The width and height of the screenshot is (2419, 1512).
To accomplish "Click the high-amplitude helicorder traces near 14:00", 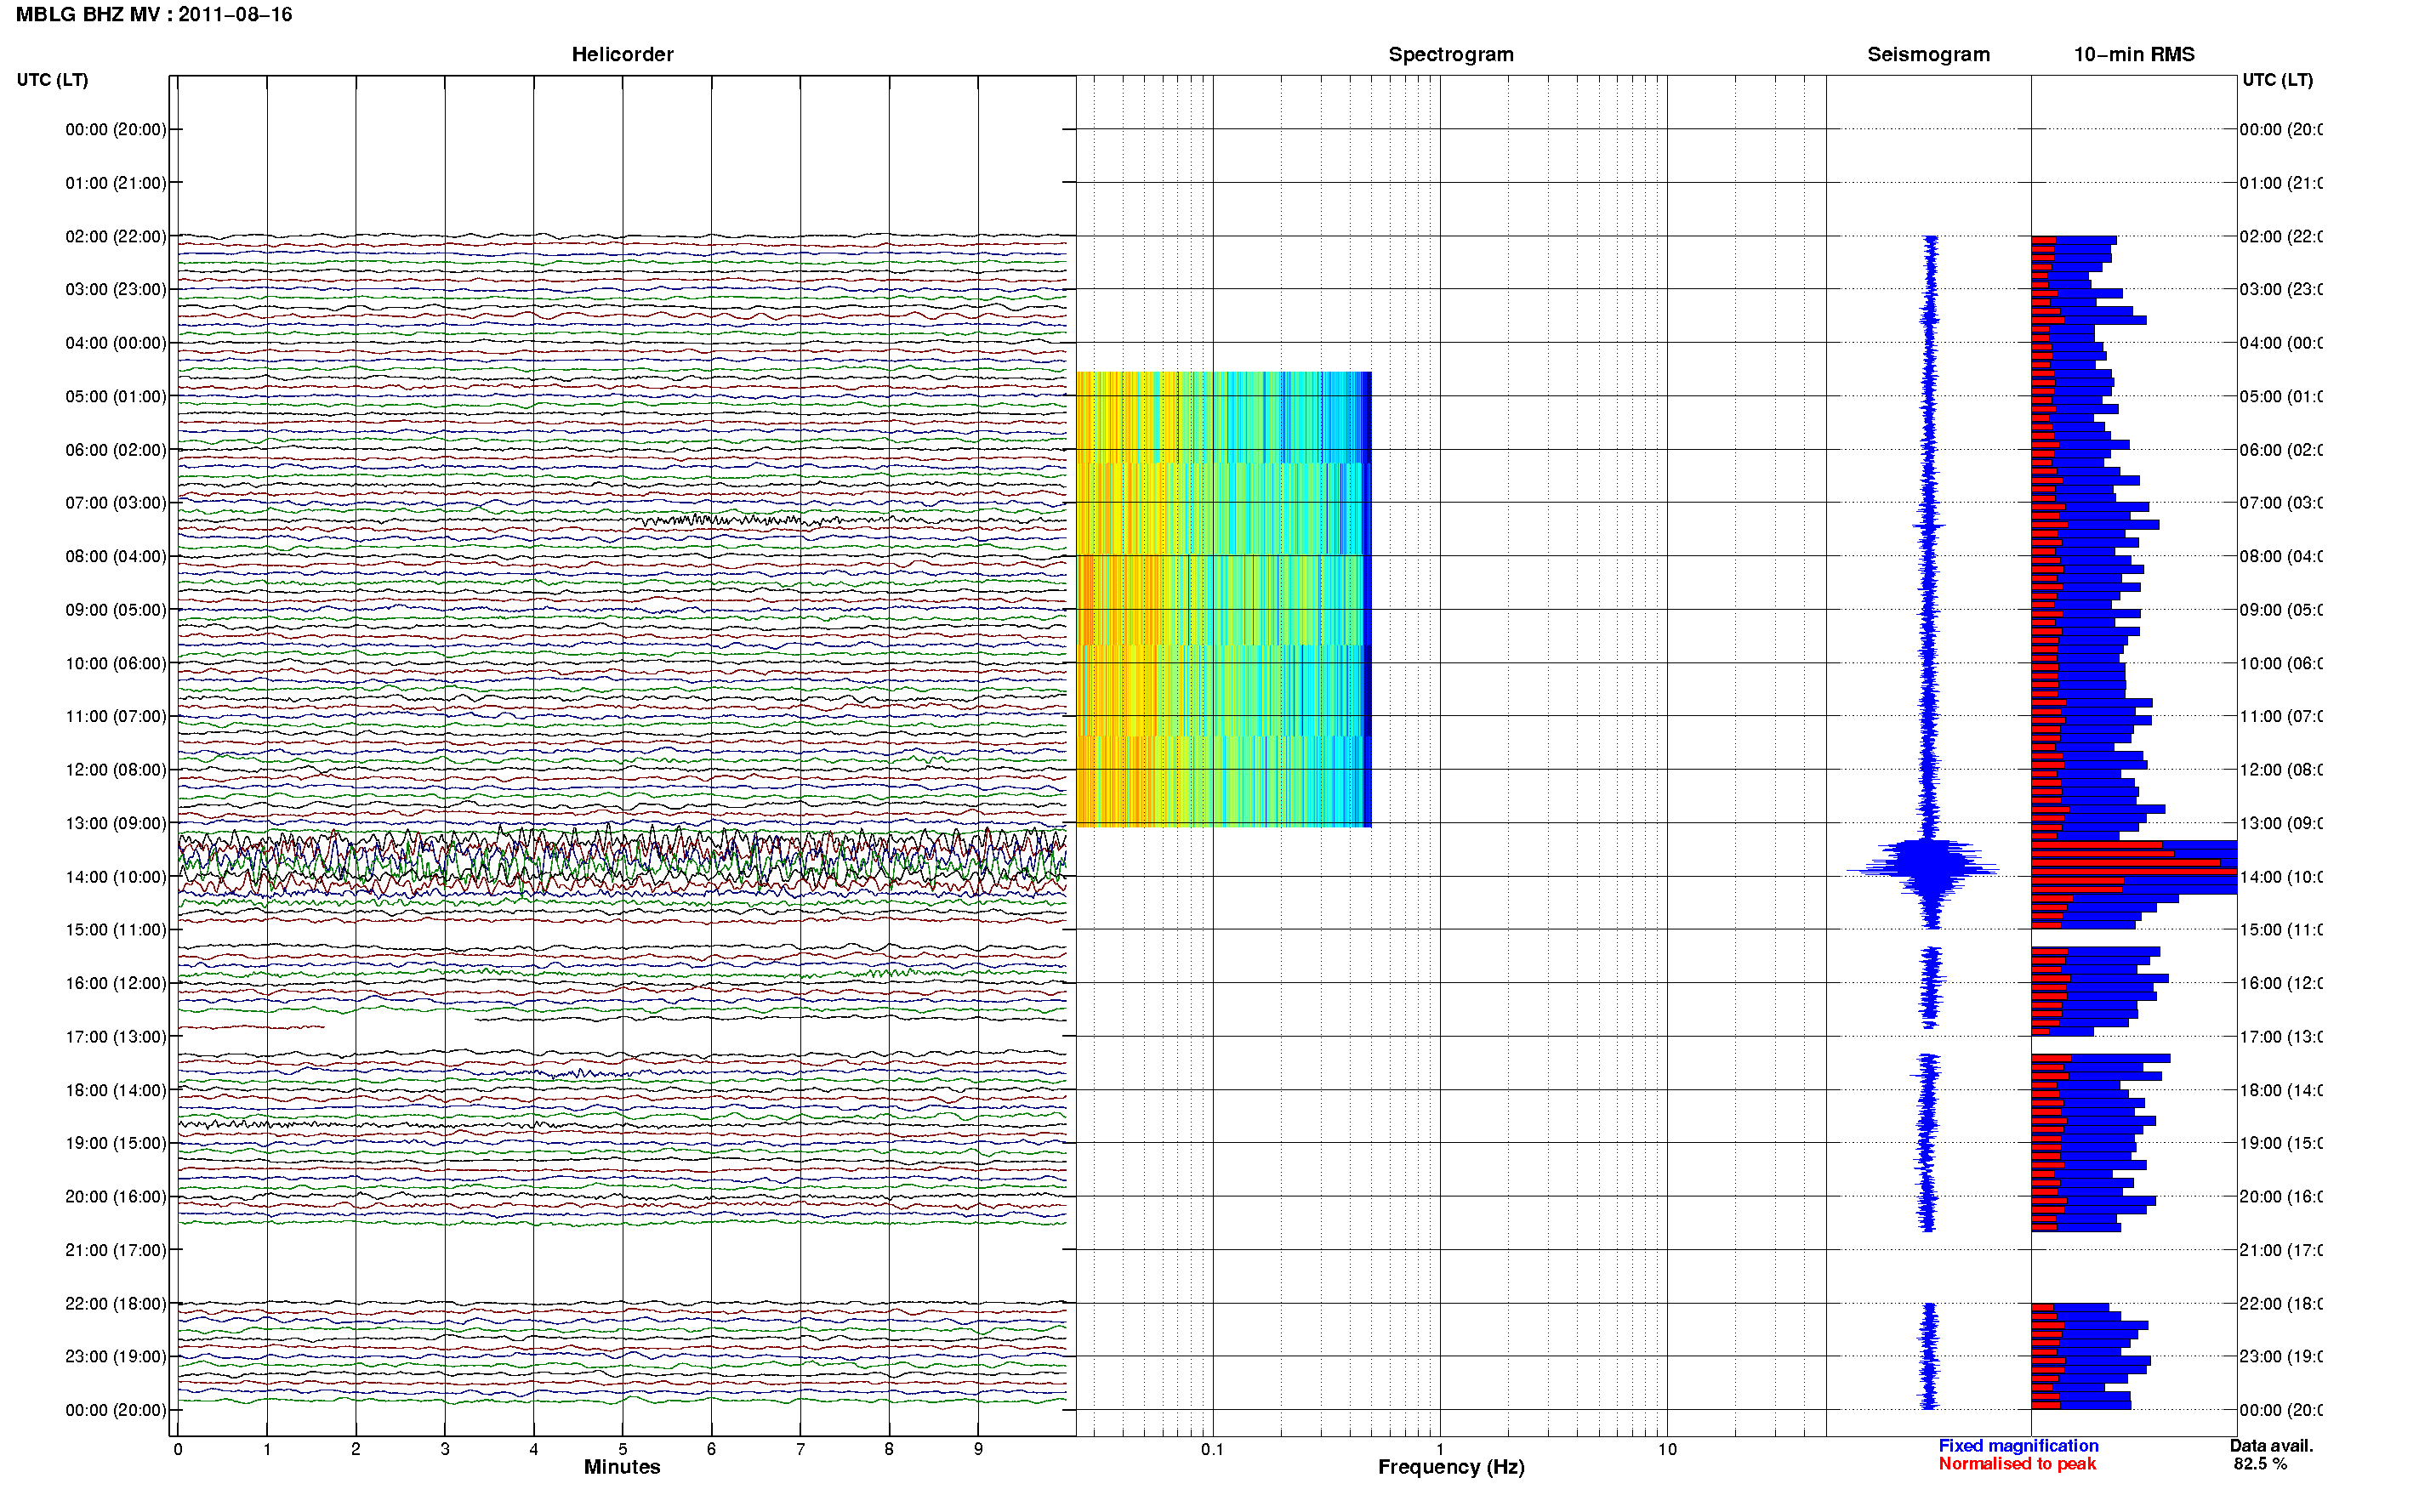I will coord(622,861).
